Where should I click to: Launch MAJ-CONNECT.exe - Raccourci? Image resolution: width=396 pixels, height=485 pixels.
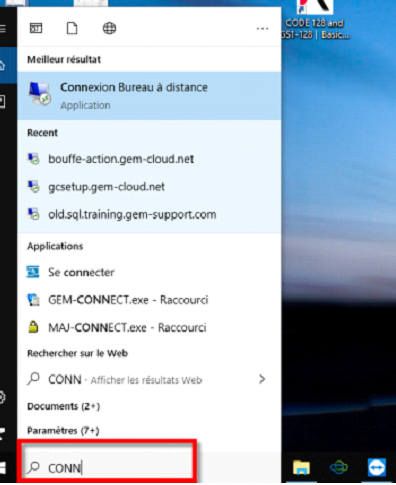[x=149, y=328]
